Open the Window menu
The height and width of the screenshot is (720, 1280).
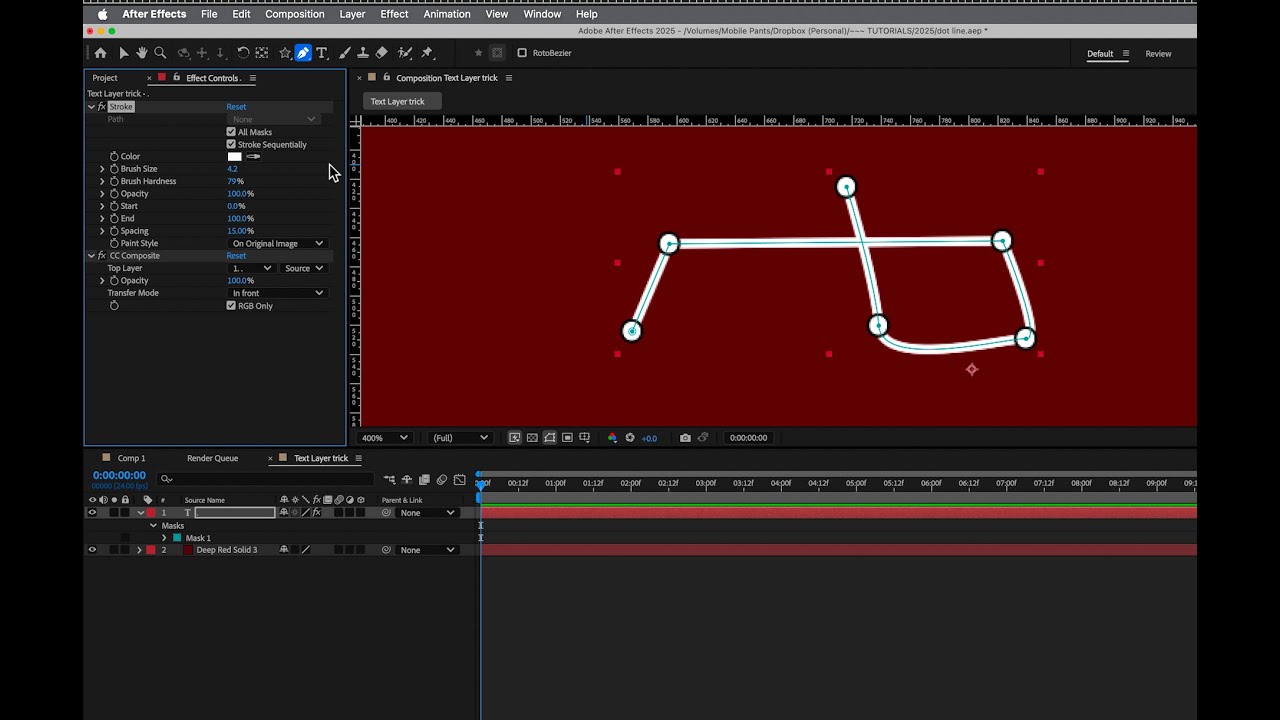click(542, 14)
